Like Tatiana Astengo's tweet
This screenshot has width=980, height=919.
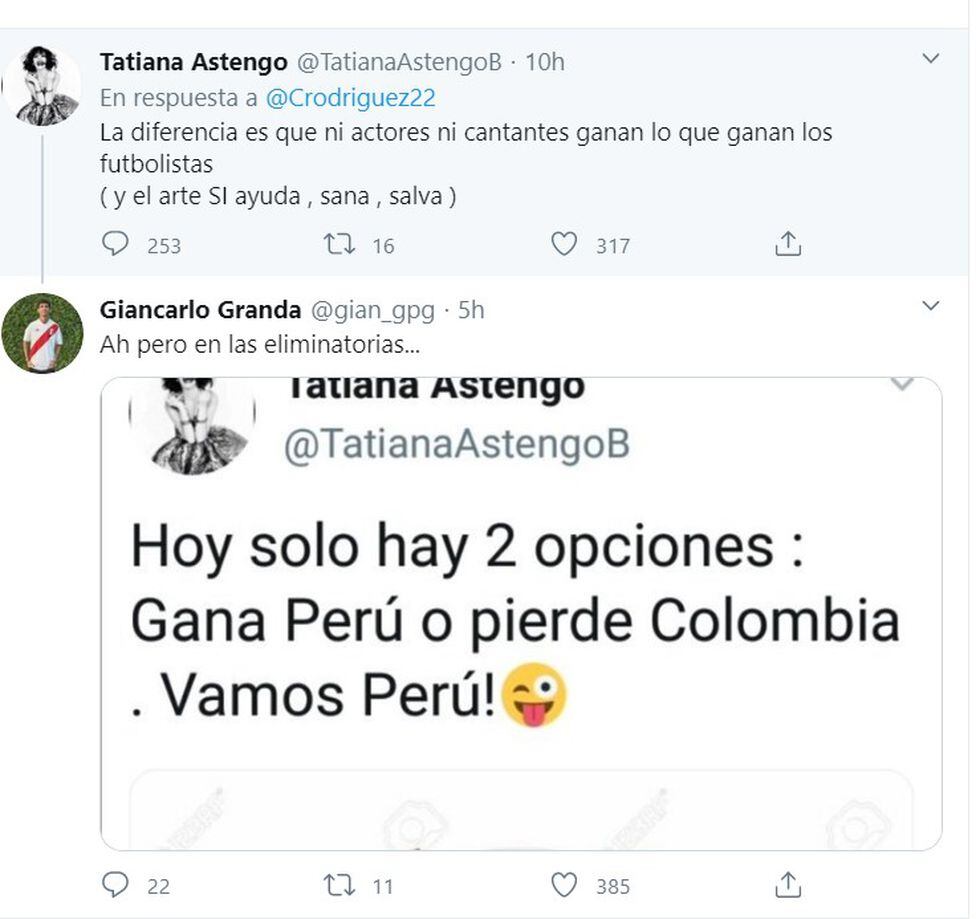(x=564, y=244)
